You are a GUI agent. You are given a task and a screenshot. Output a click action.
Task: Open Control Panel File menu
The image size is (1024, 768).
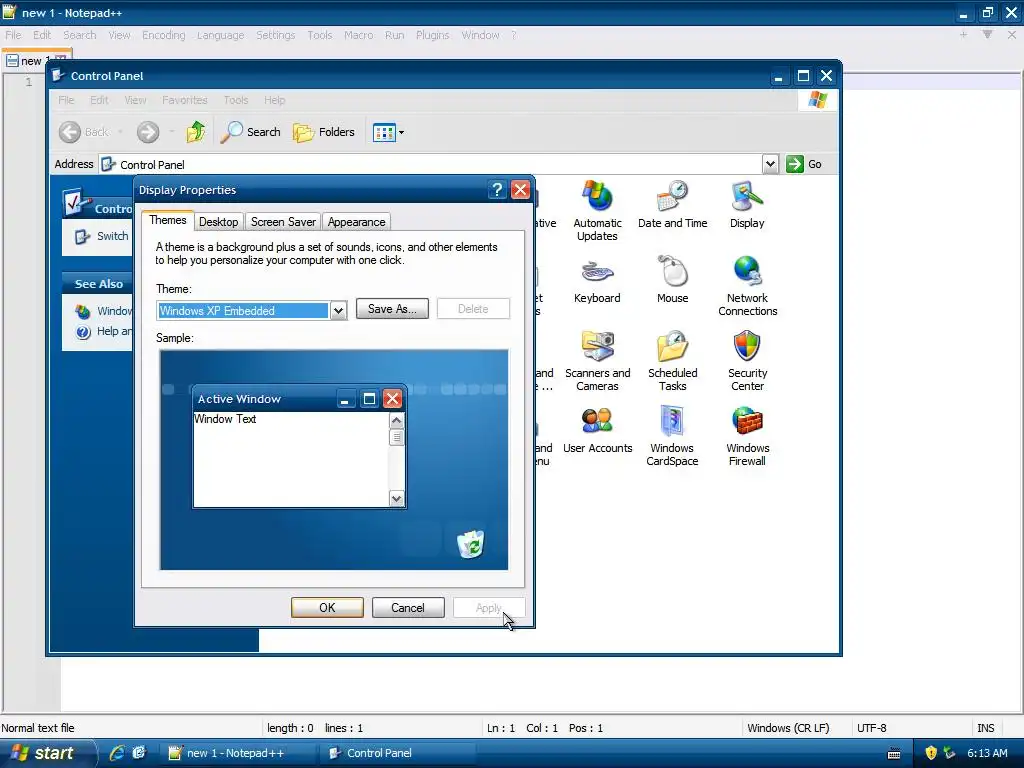tap(66, 100)
